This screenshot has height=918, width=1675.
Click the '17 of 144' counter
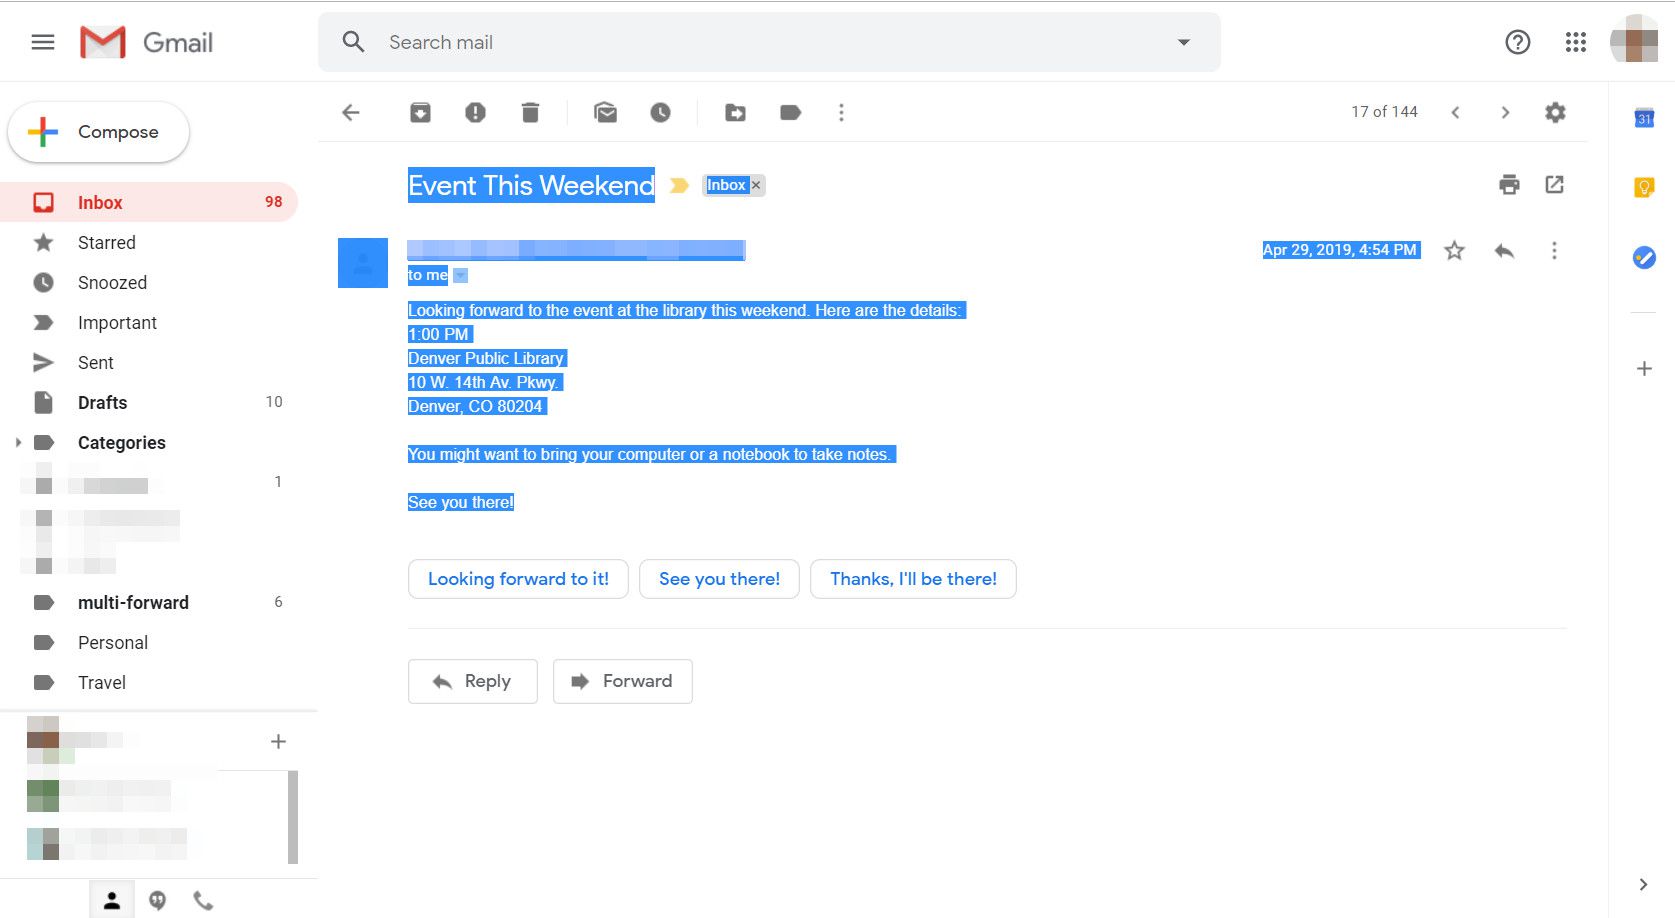[x=1384, y=112]
